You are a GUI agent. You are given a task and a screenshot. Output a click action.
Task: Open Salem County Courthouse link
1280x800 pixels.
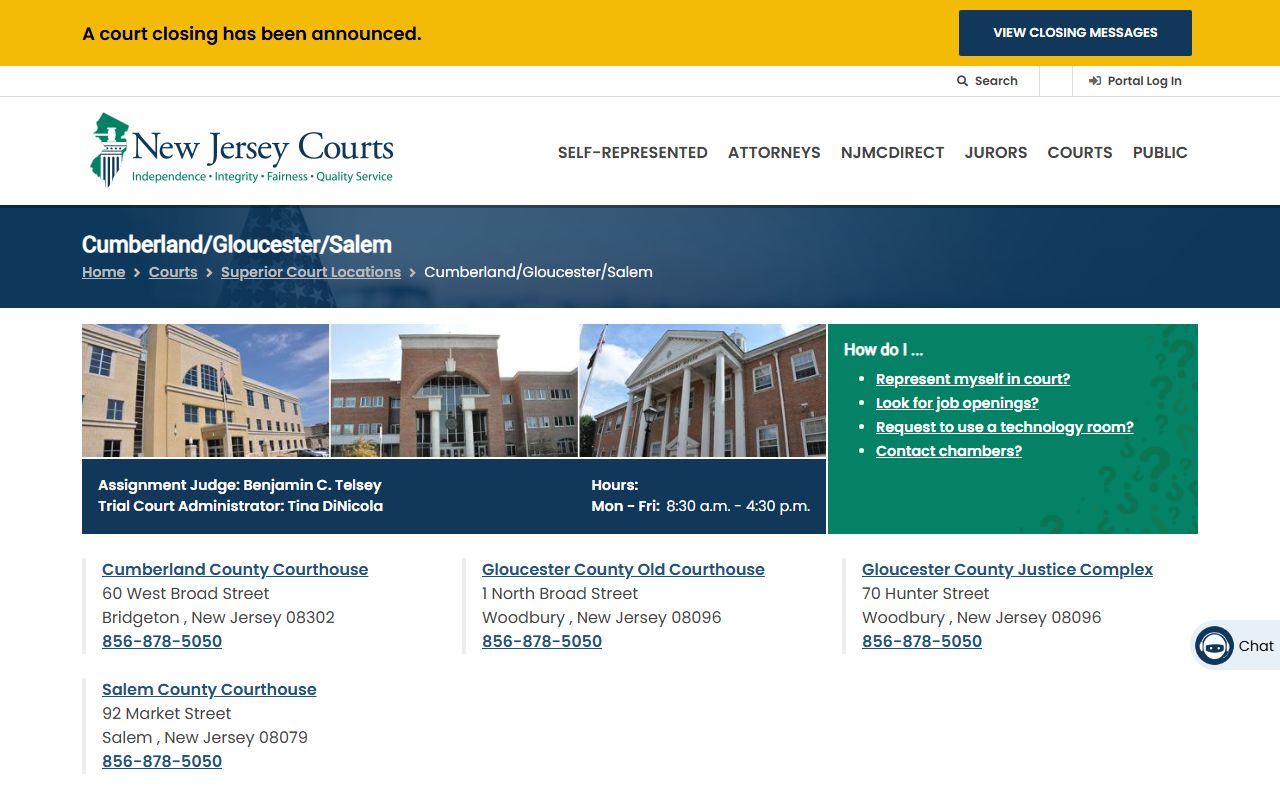[209, 689]
